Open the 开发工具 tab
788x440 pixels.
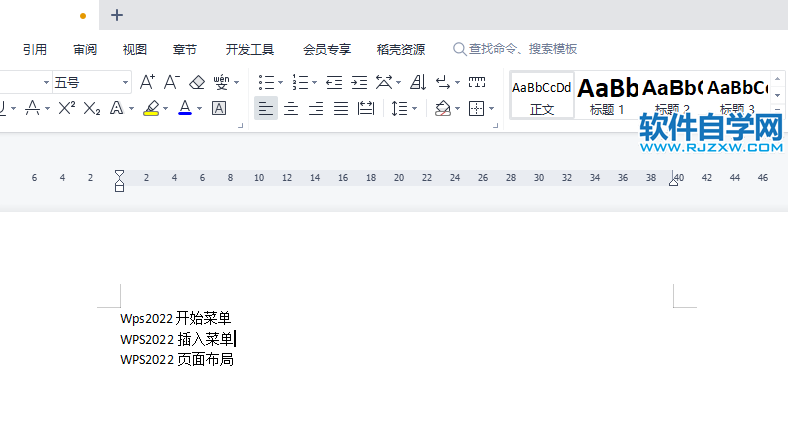pyautogui.click(x=250, y=49)
